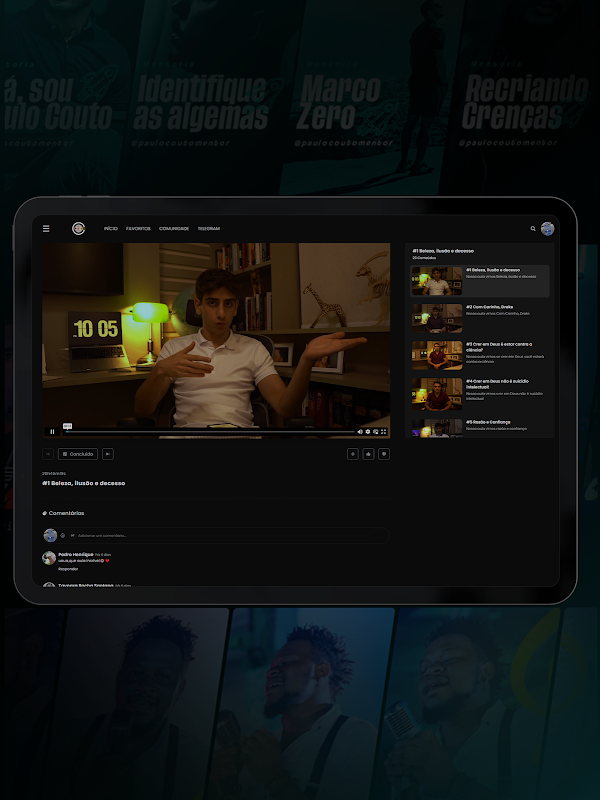
Task: Click Pedro Henrique's avatar
Action: 49,558
